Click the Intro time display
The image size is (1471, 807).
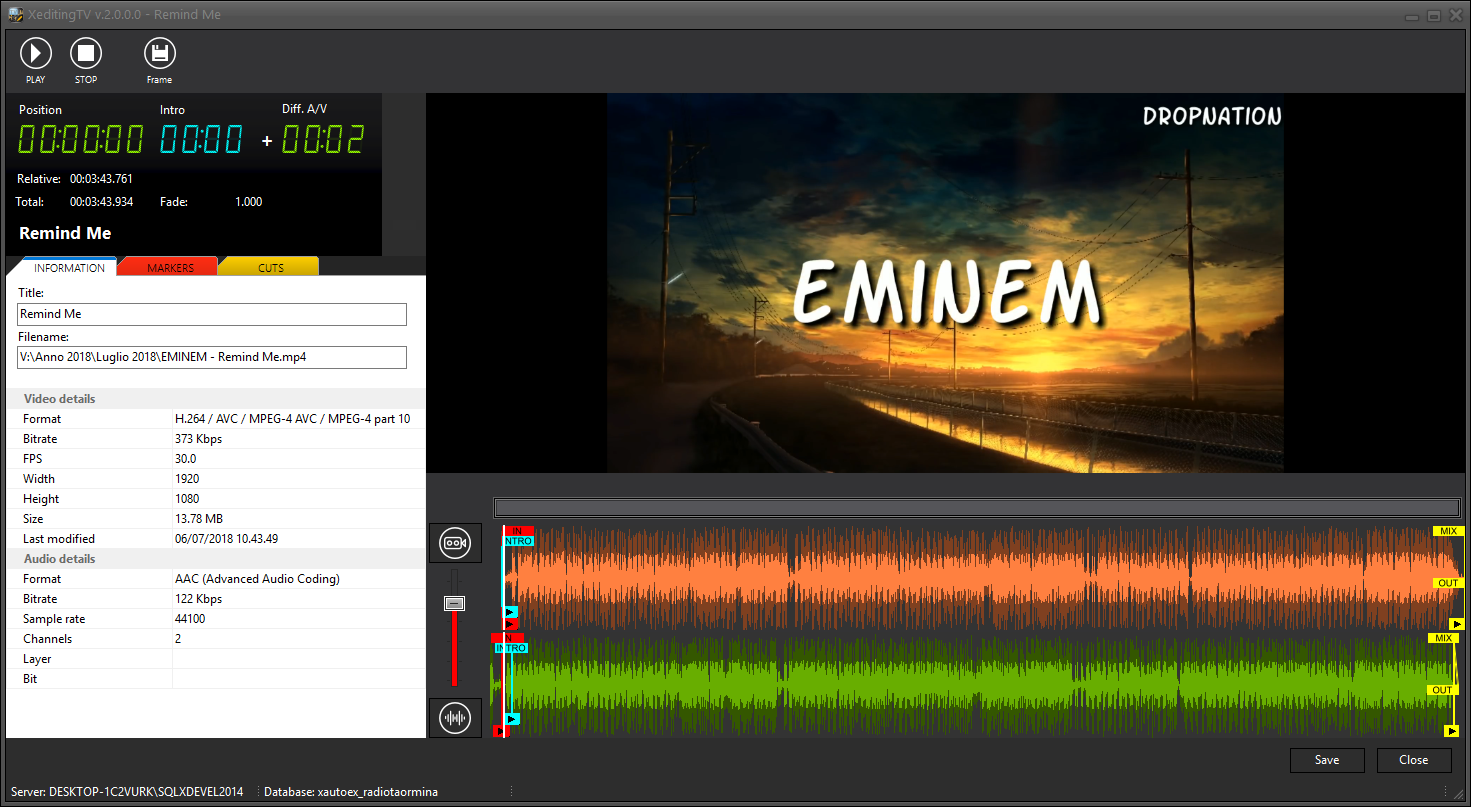tap(201, 139)
